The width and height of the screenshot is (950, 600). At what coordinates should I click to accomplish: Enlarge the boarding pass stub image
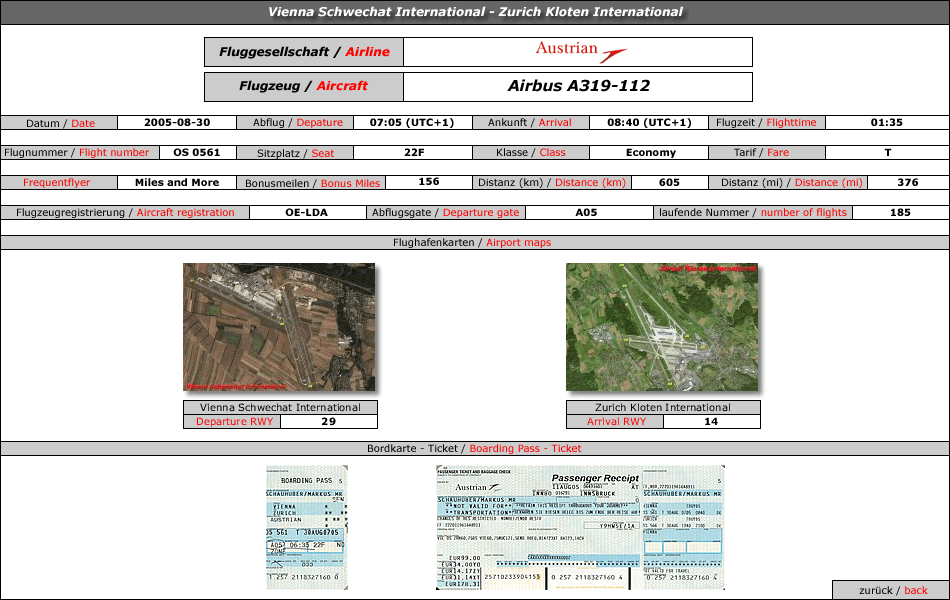coord(307,527)
